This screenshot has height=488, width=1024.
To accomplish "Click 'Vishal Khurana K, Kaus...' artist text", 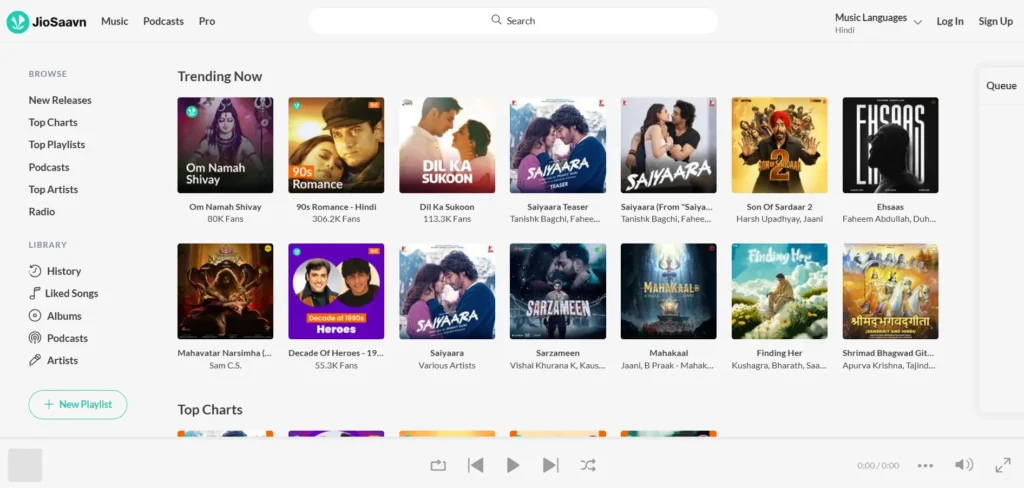I will 556,365.
